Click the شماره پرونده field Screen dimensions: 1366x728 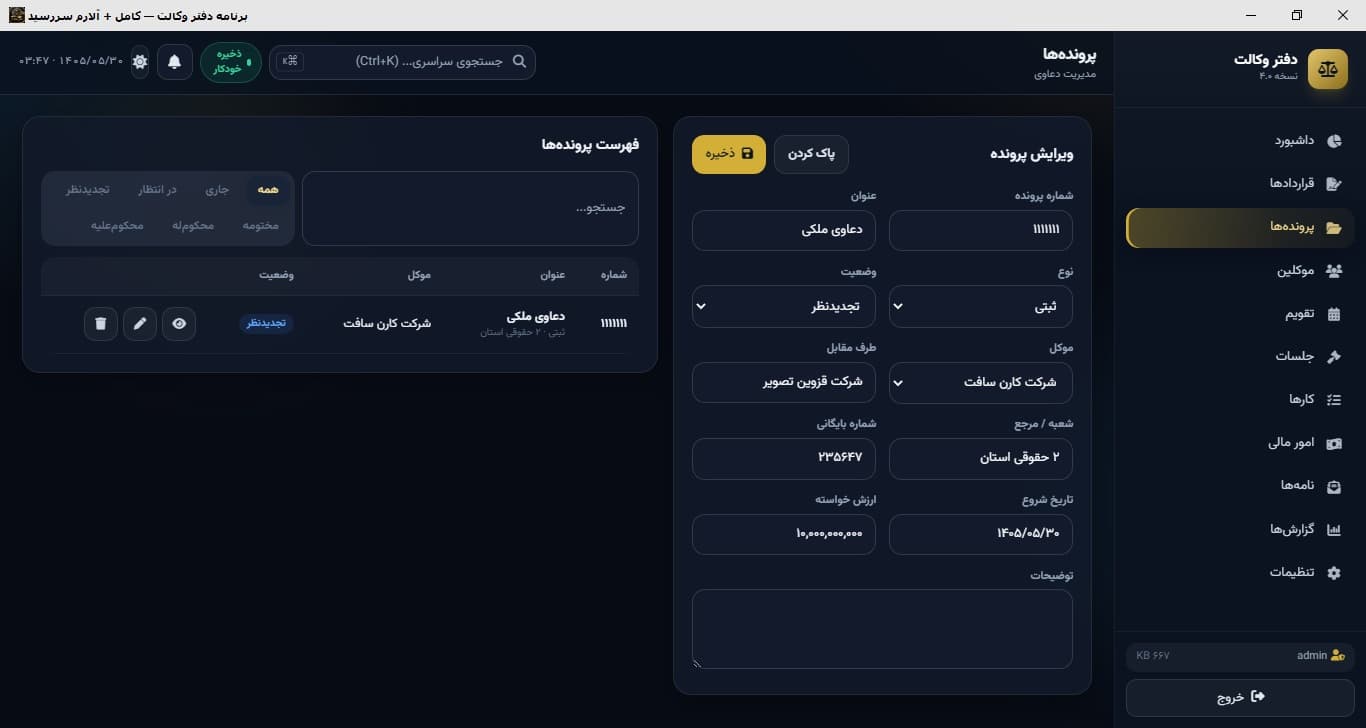pos(980,230)
